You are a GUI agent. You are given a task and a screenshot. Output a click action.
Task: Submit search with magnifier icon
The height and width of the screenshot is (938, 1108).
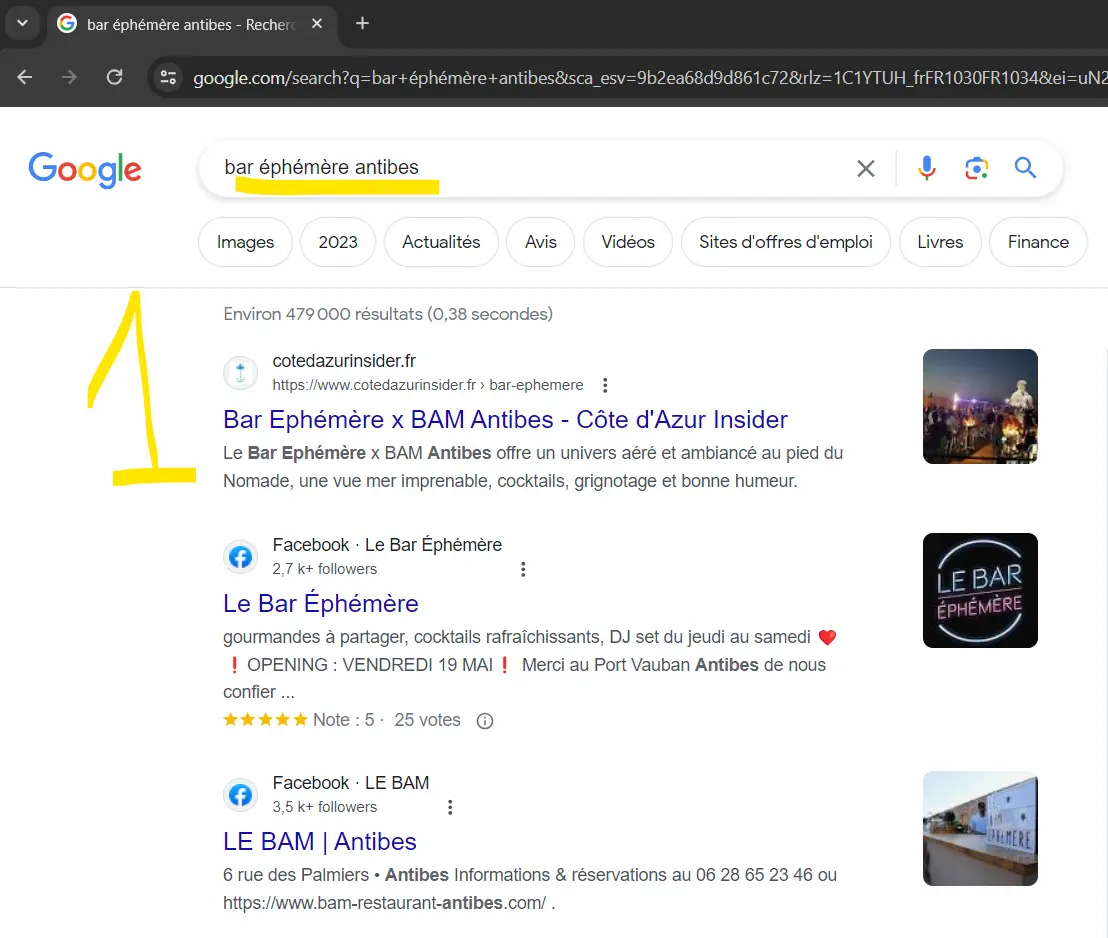pyautogui.click(x=1025, y=168)
